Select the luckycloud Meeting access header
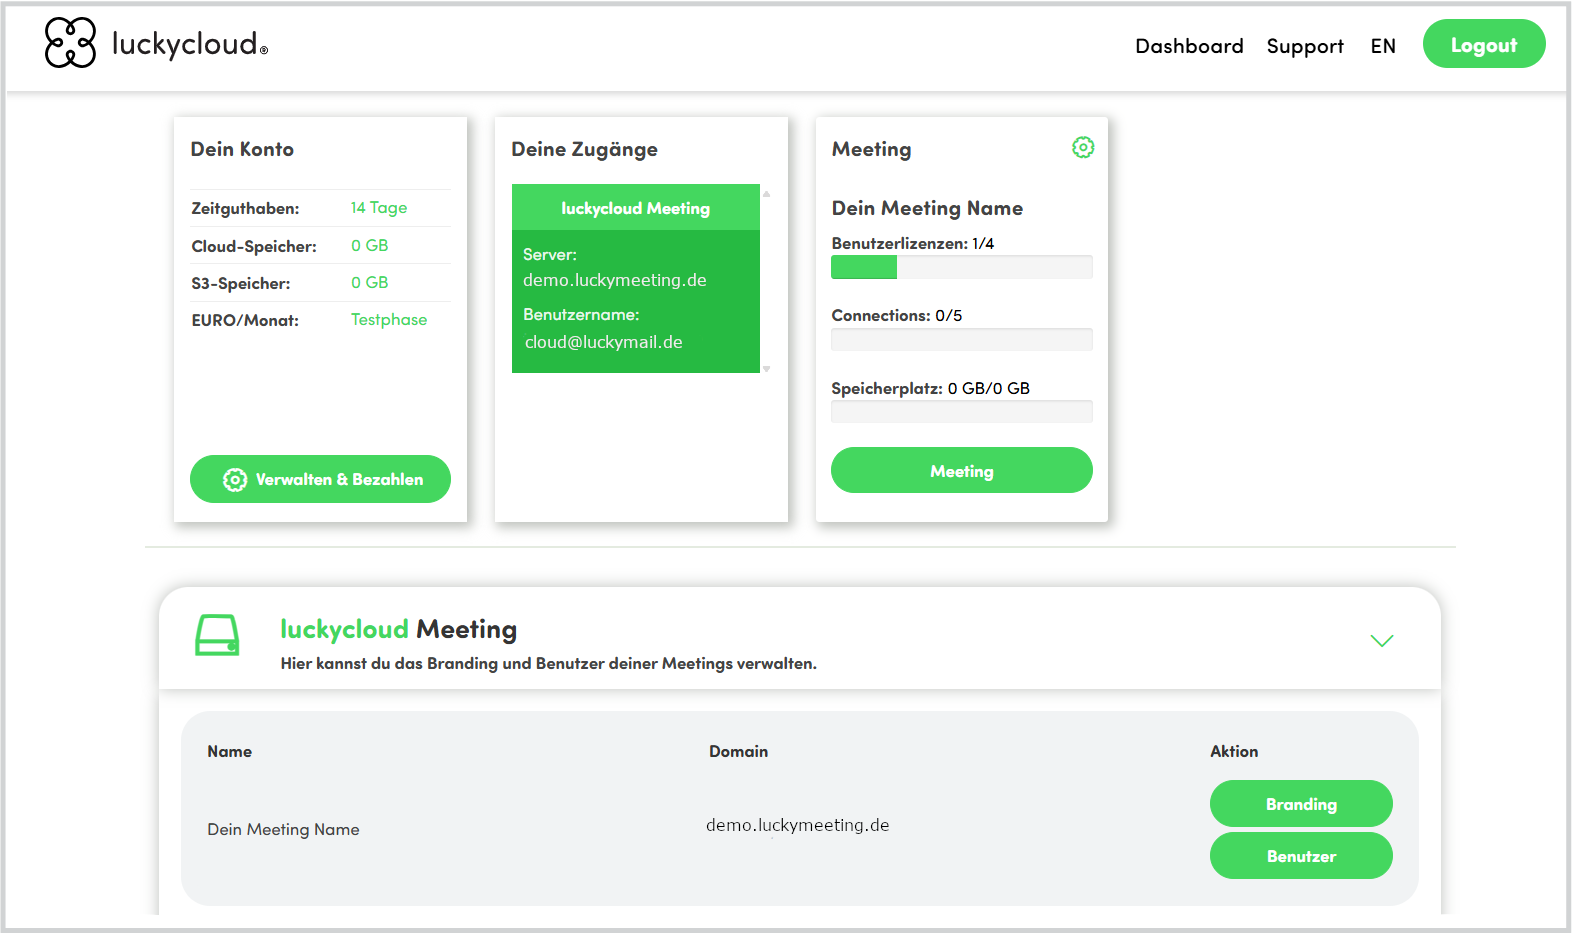The height and width of the screenshot is (933, 1572). coord(636,208)
